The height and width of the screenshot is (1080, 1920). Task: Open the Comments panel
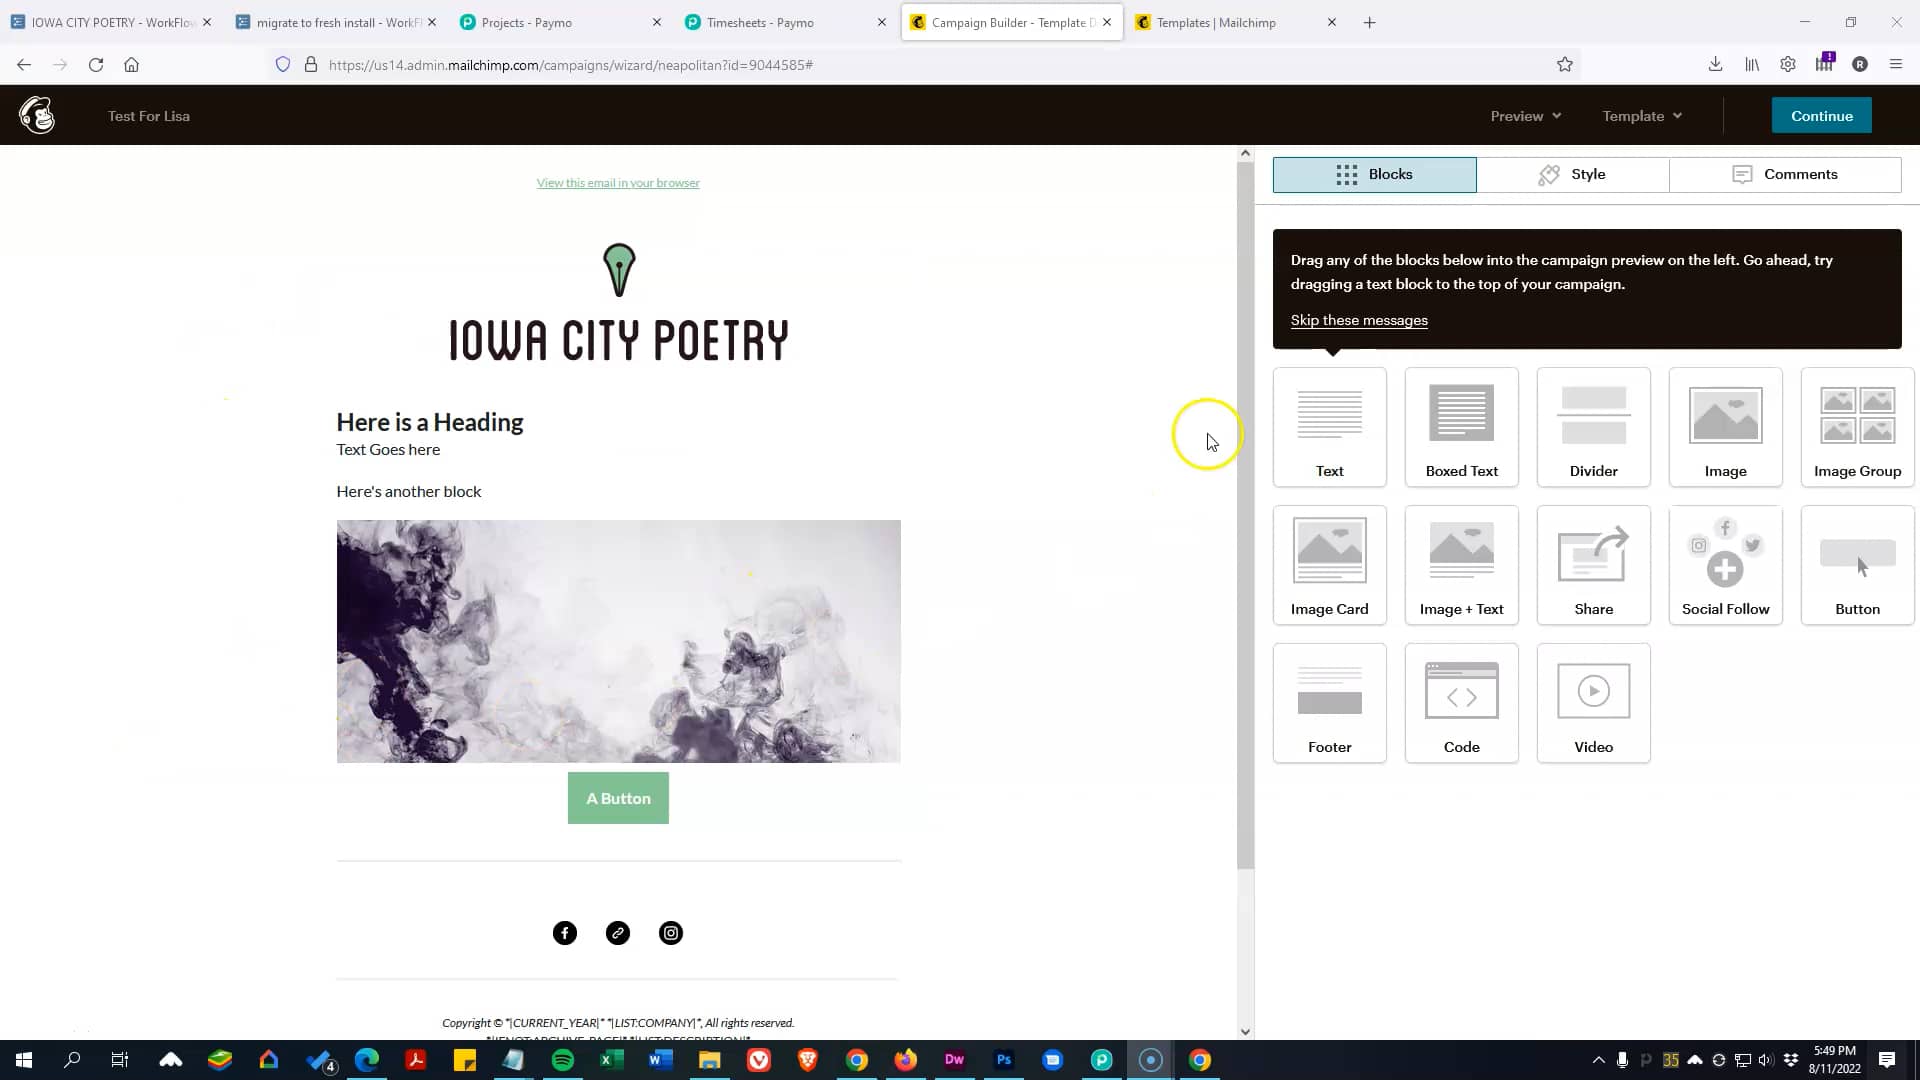pos(1787,174)
